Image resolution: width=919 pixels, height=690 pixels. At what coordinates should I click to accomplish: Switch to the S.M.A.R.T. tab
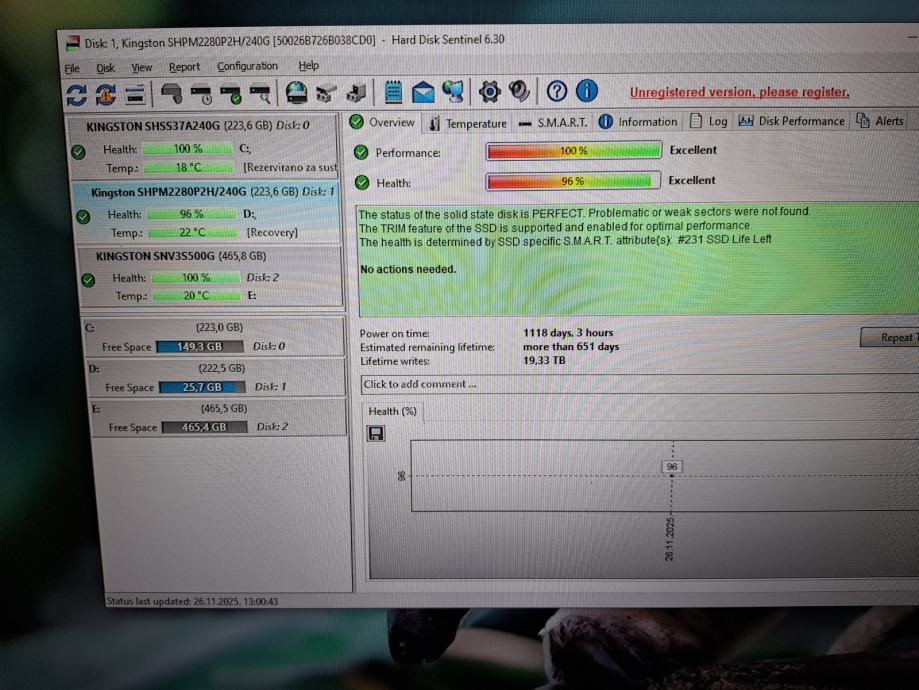click(x=553, y=123)
